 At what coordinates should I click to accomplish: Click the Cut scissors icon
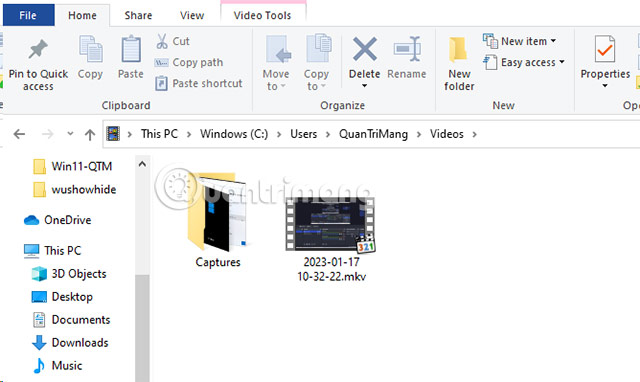(162, 41)
